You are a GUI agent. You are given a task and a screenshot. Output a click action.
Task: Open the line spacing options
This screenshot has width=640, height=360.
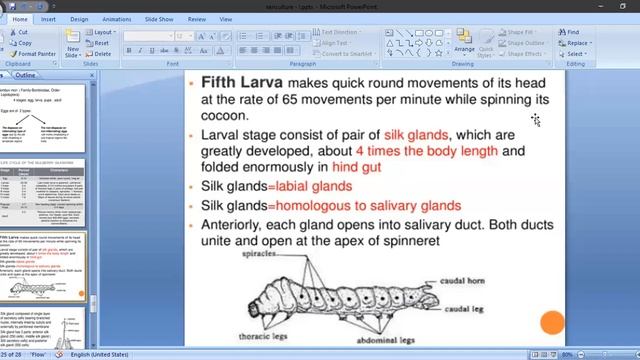point(302,36)
